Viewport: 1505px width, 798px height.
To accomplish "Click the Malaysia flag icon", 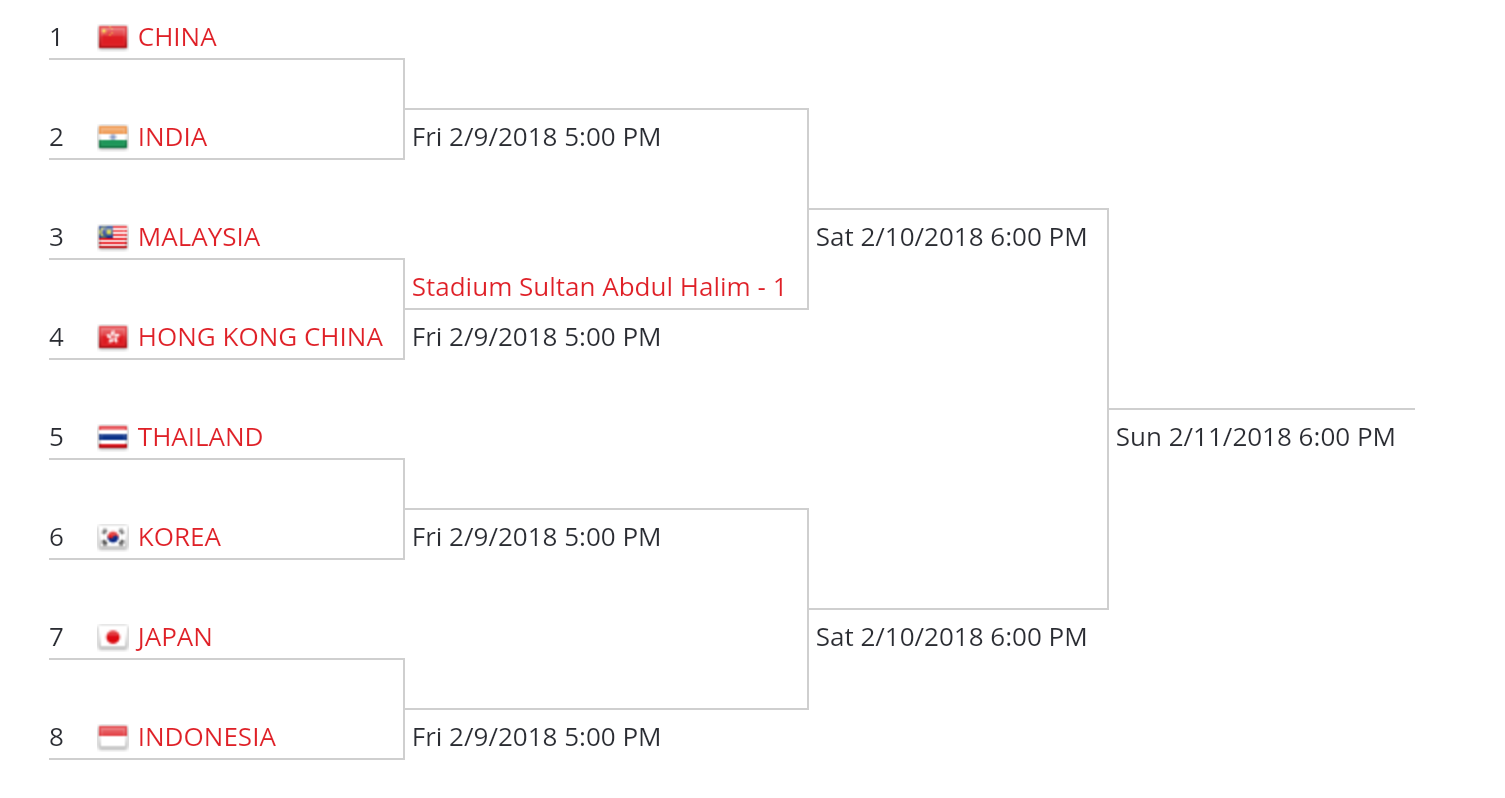I will point(113,238).
